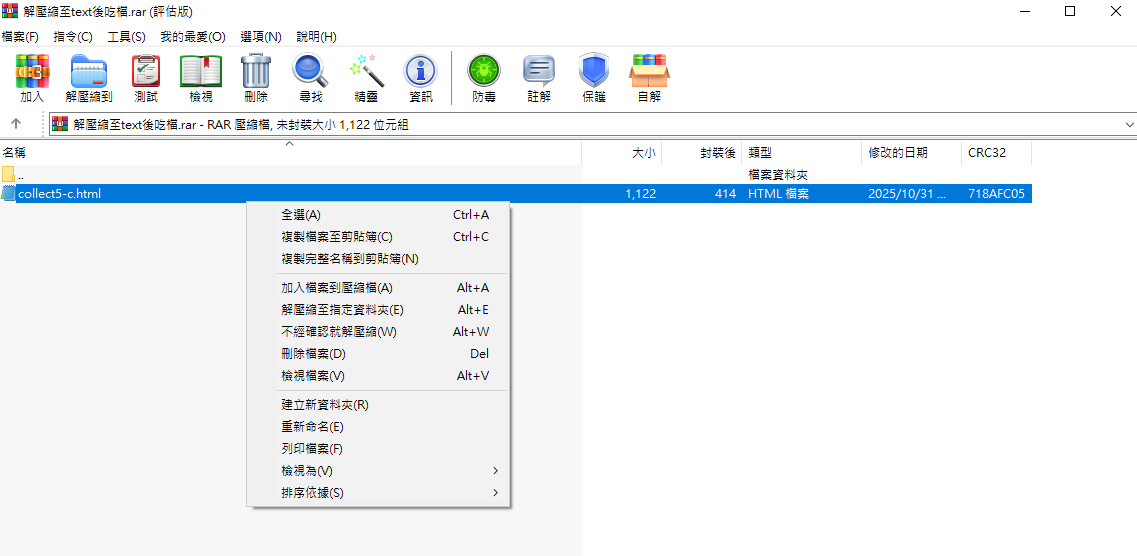This screenshot has height=556, width=1137.
Task: Select 重新命名(E) in the context menu
Action: pyautogui.click(x=312, y=427)
